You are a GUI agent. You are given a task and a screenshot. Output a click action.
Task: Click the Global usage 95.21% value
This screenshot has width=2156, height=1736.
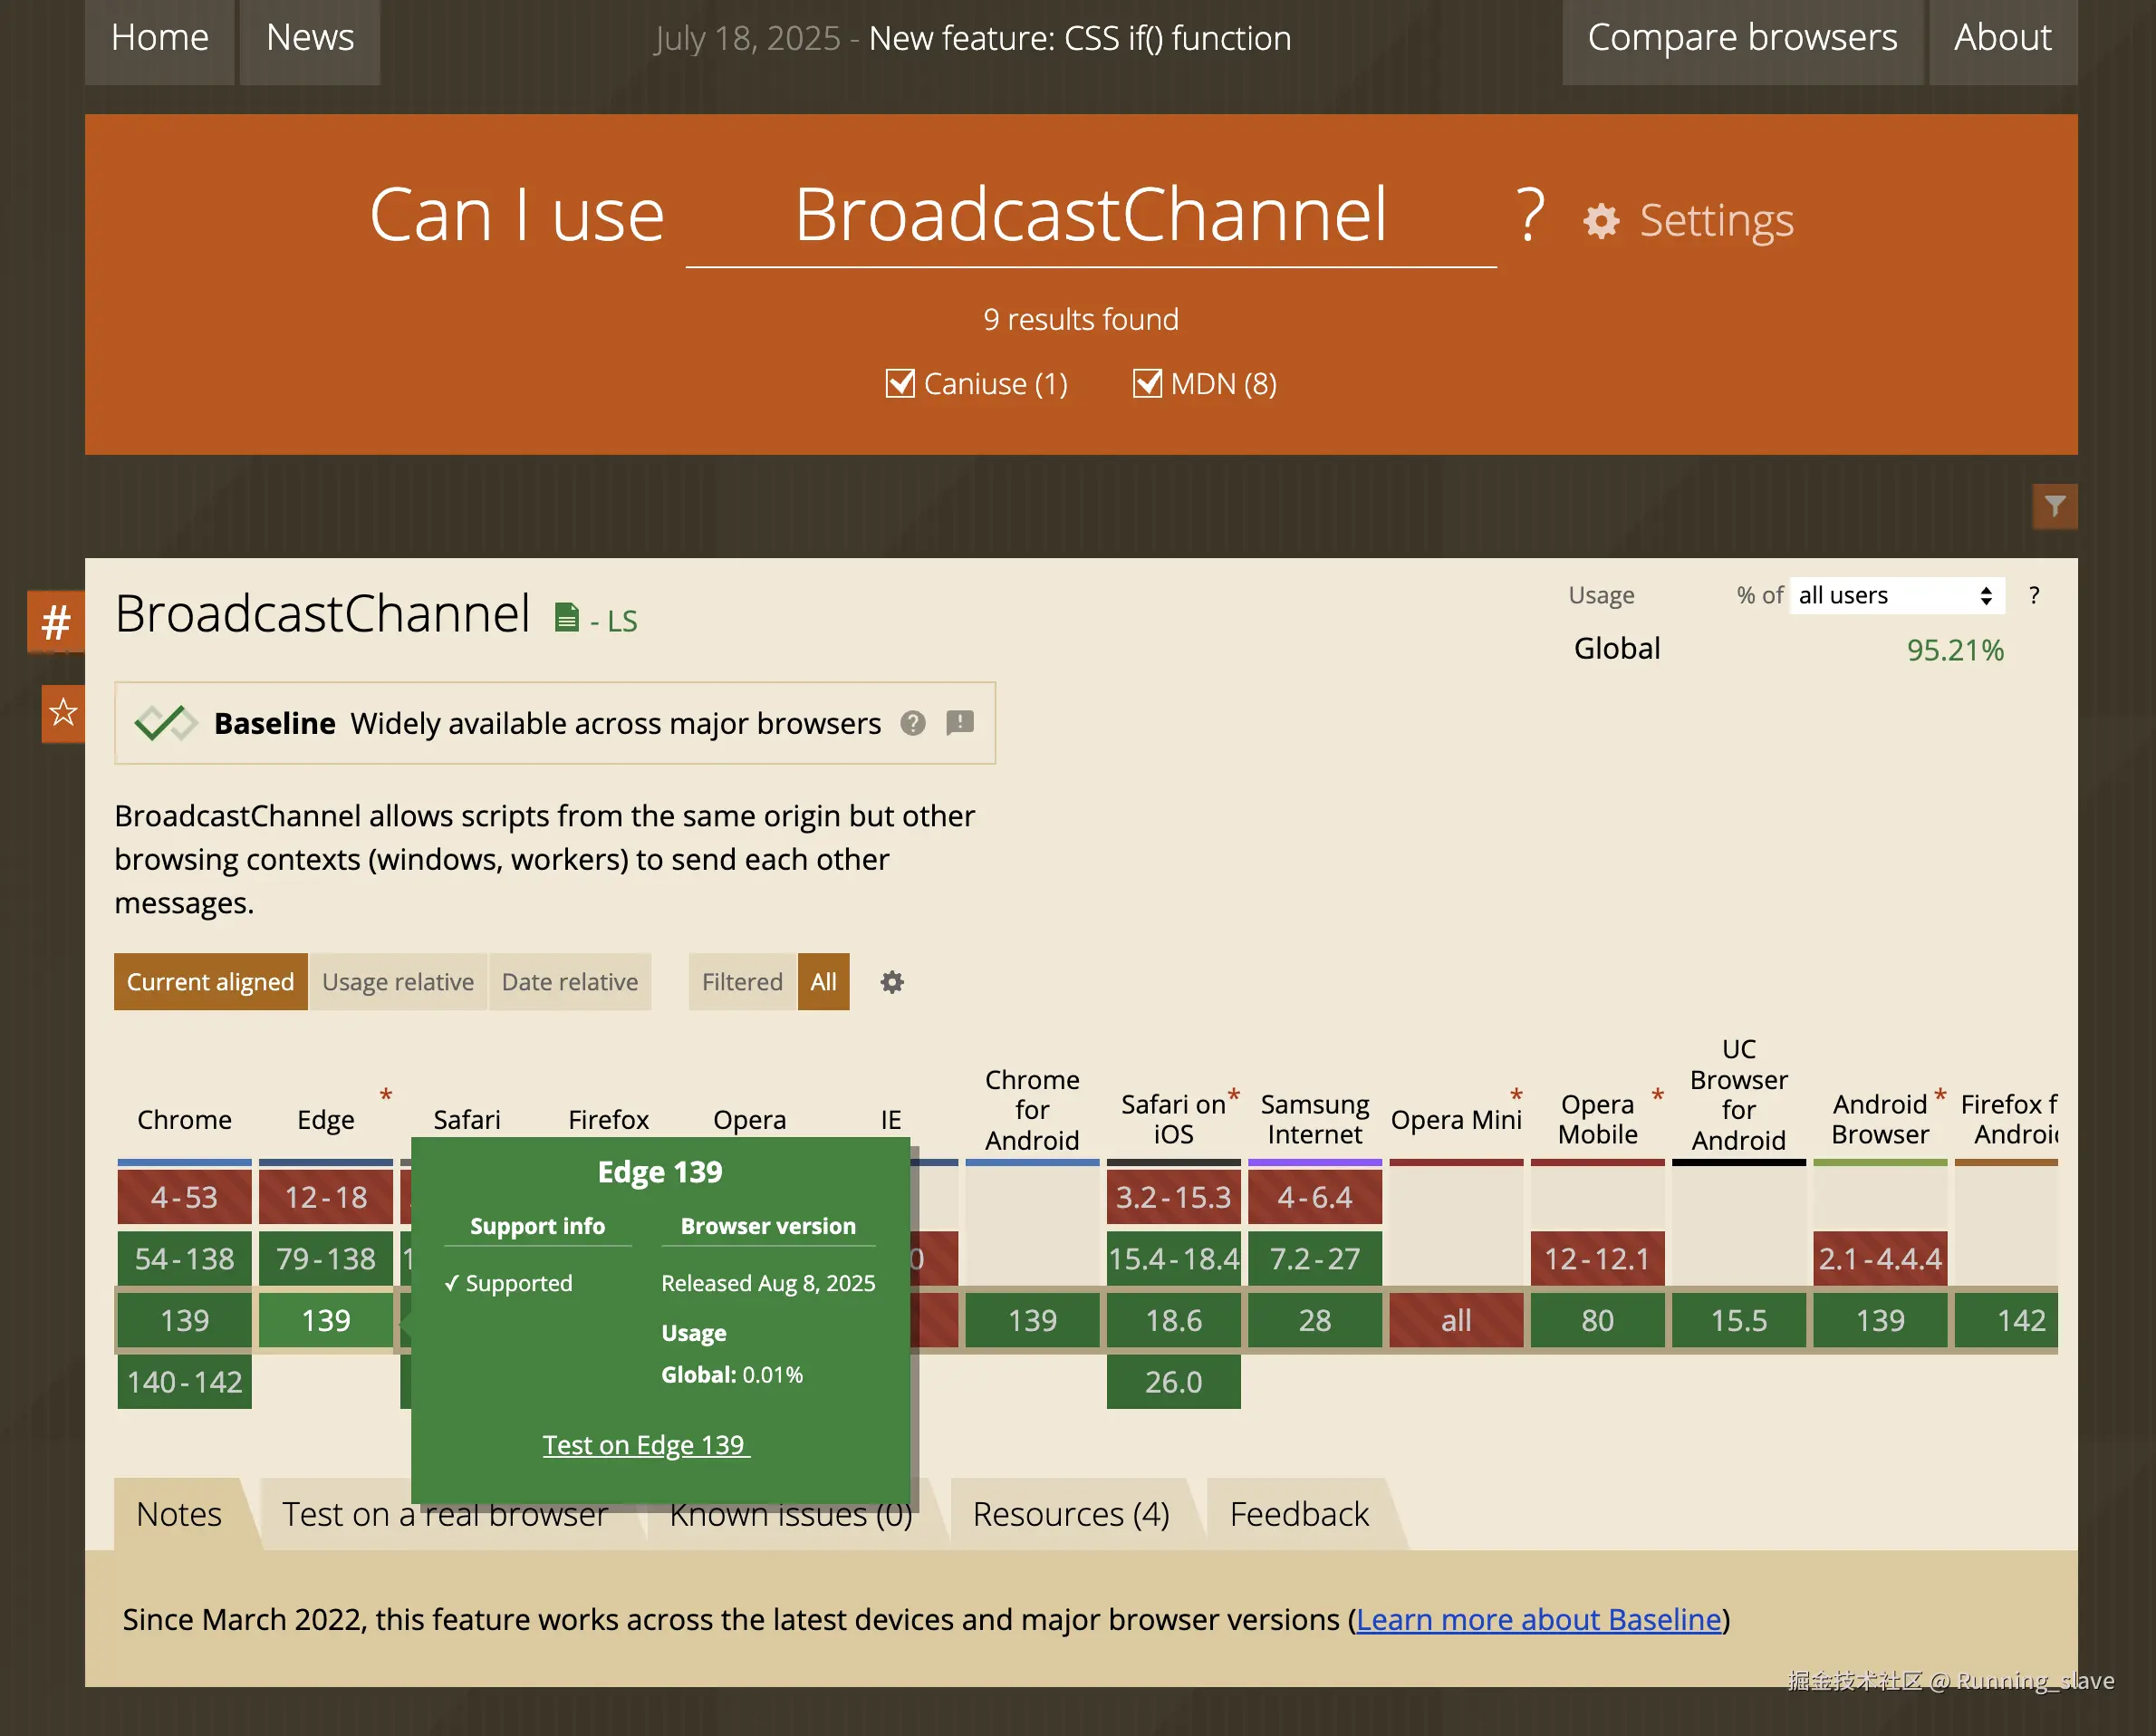pyautogui.click(x=1955, y=650)
